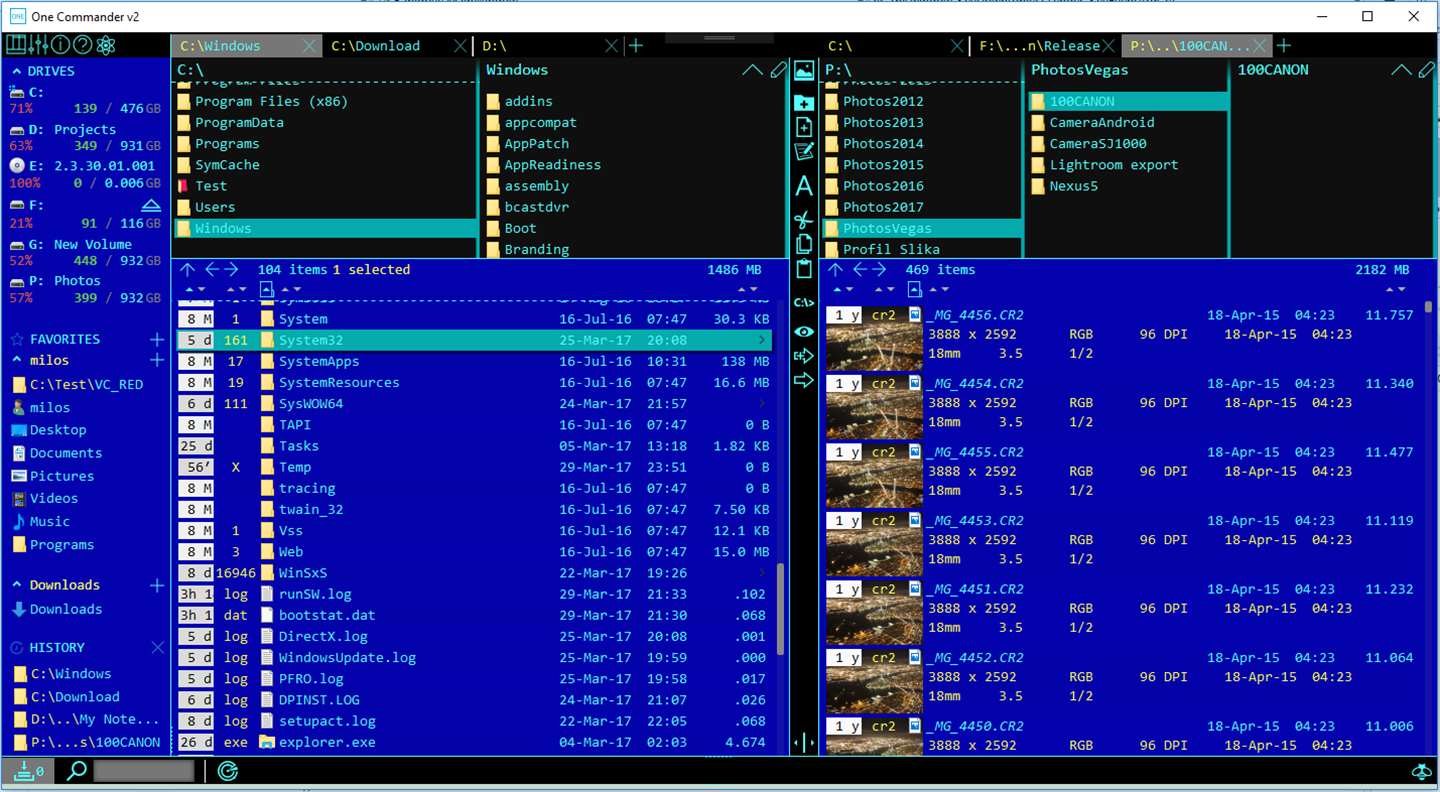Open the help question-mark icon
Viewport: 1440px width, 792px height.
(x=83, y=45)
